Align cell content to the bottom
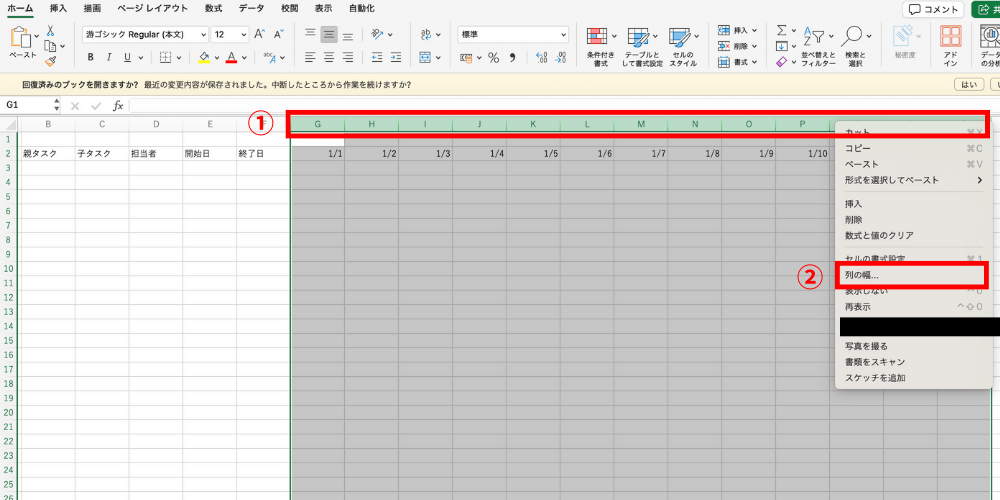The height and width of the screenshot is (500, 1000). 348,34
